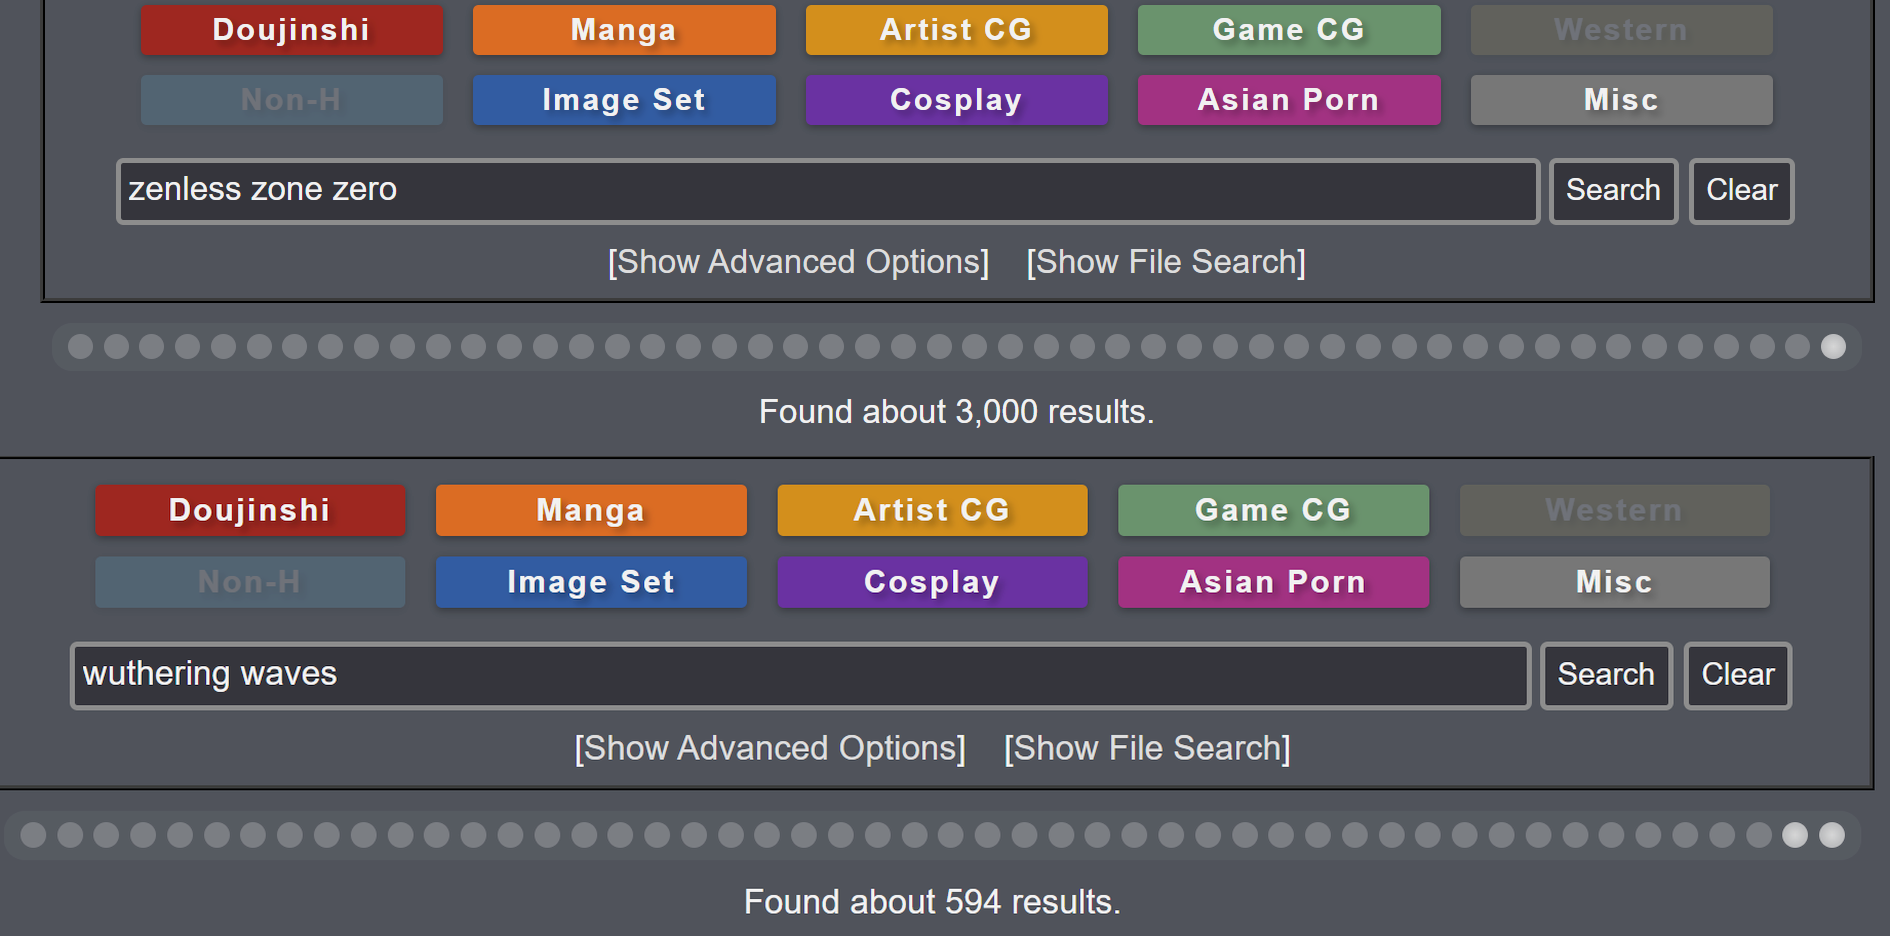The width and height of the screenshot is (1890, 936).
Task: Select the first dot in the row above 594 results
Action: point(33,835)
